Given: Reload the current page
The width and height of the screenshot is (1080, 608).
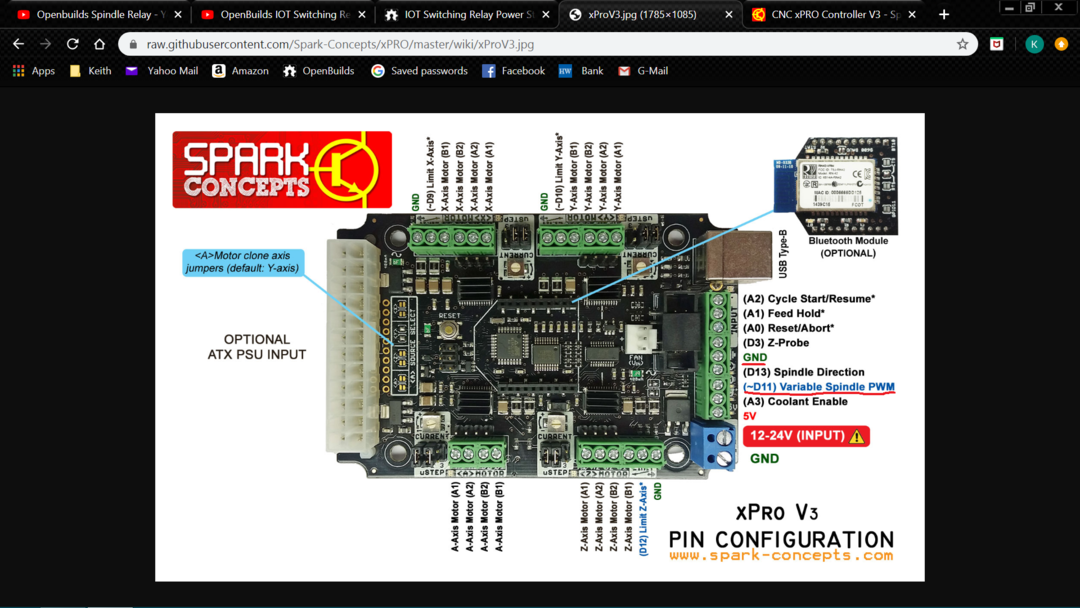Looking at the screenshot, I should [72, 44].
